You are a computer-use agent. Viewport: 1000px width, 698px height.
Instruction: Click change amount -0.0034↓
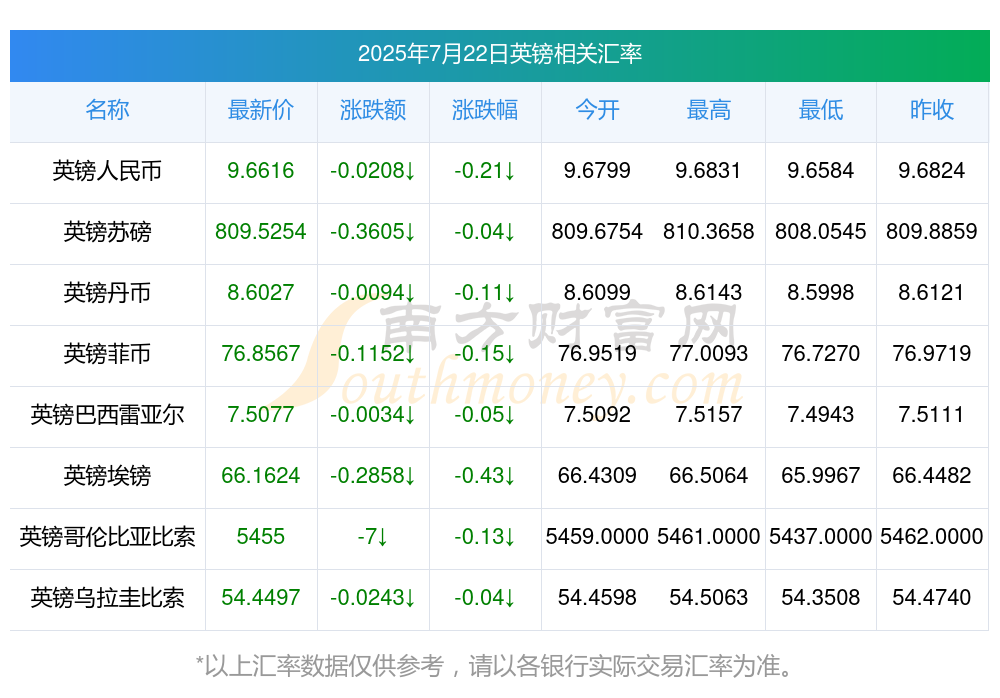(x=373, y=414)
